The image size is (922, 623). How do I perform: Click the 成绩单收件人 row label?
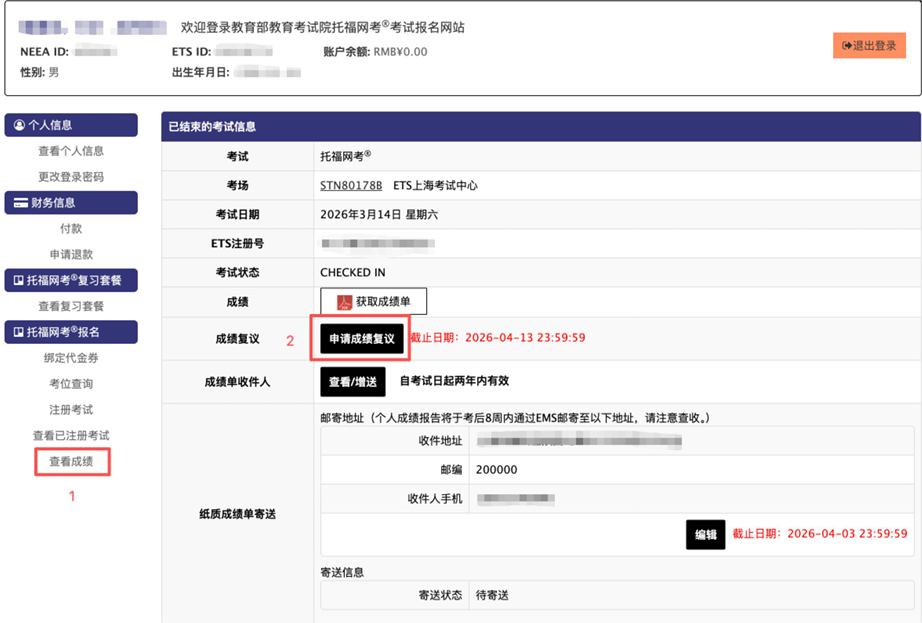[238, 382]
